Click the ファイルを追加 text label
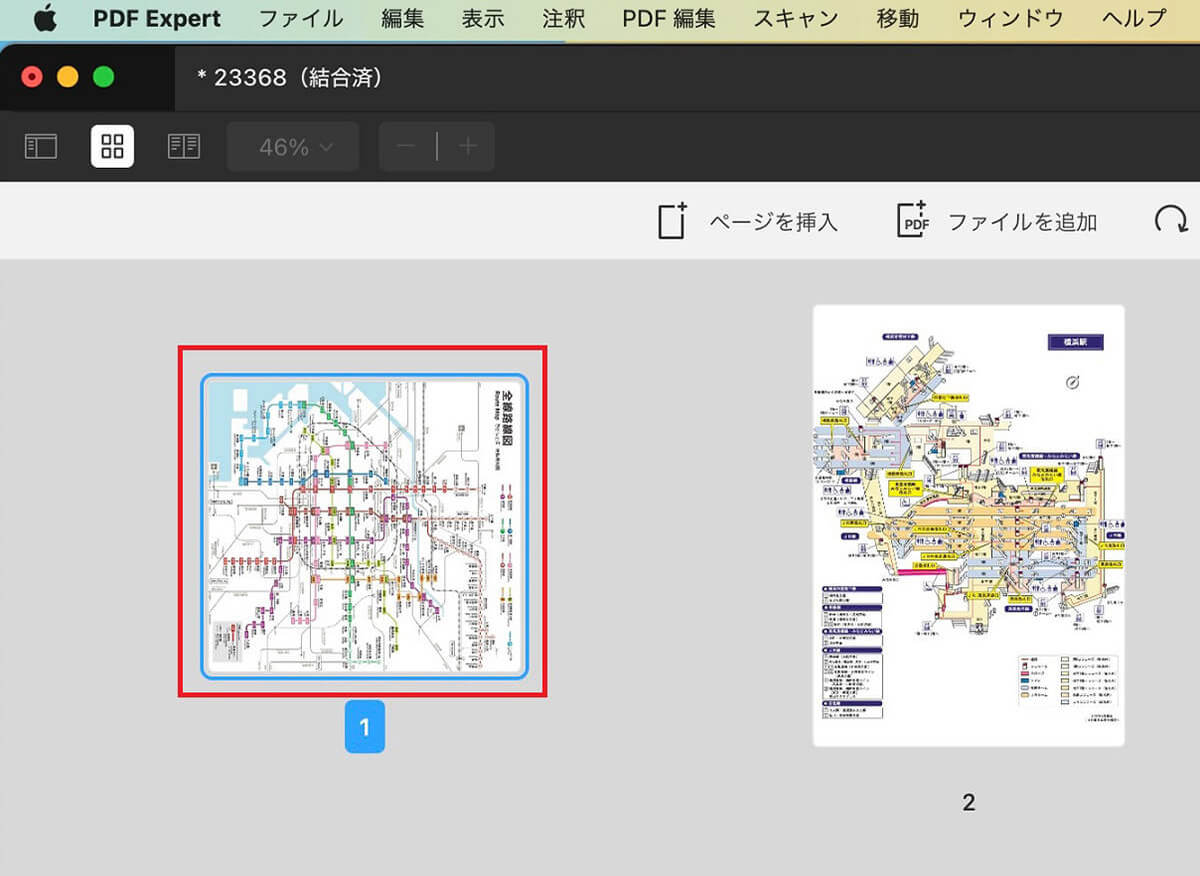The height and width of the screenshot is (876, 1200). click(1022, 222)
